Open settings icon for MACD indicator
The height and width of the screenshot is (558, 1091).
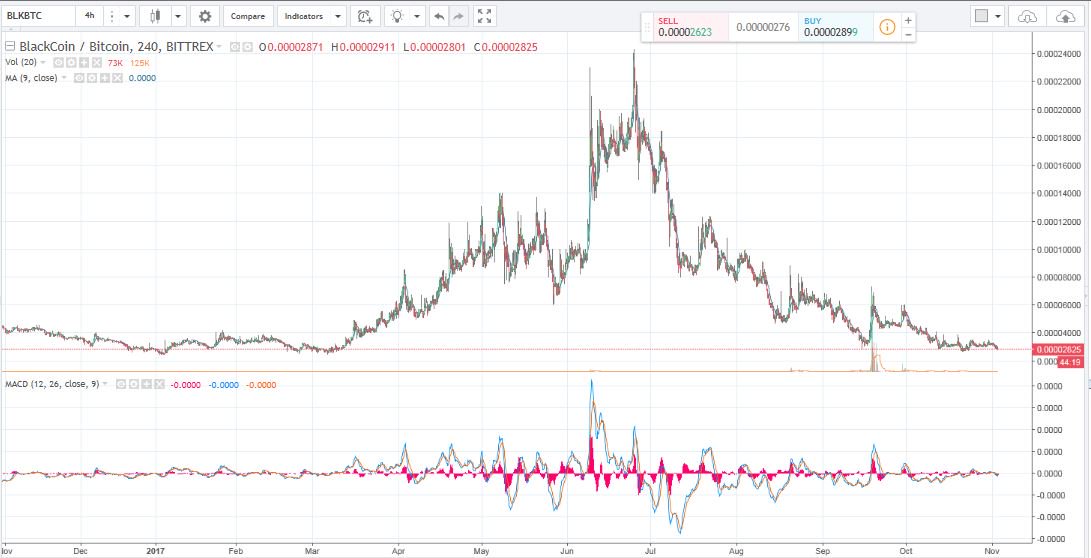coord(134,384)
